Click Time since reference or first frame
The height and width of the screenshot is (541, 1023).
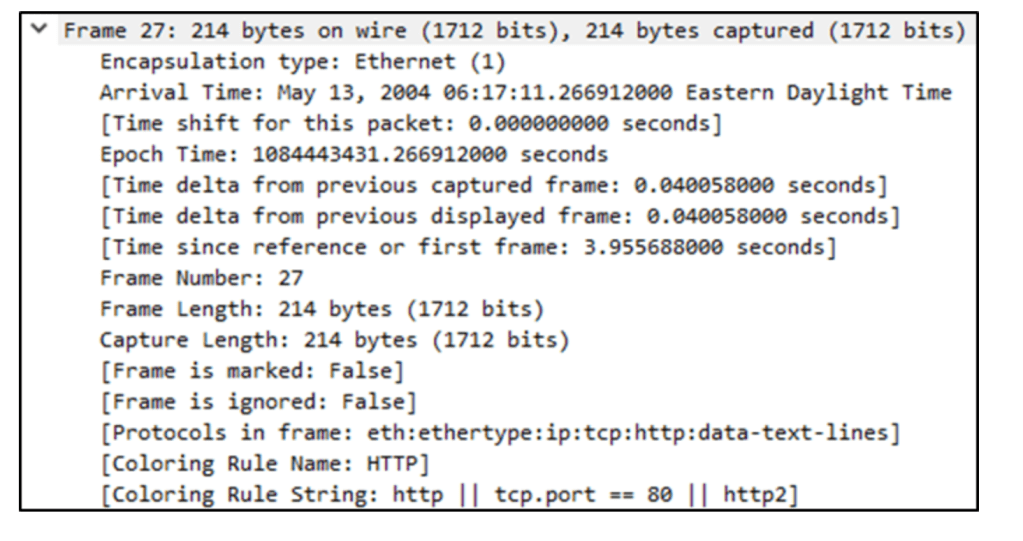[x=467, y=247]
